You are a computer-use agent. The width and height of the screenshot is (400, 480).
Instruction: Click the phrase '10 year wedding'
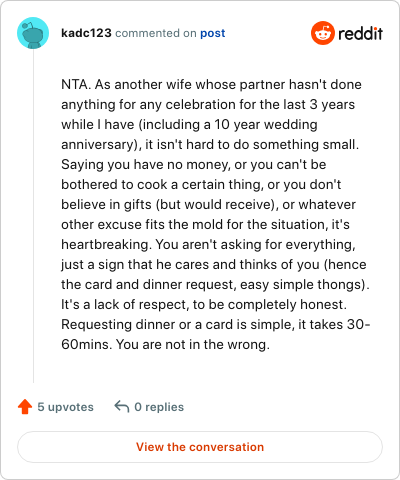(266, 125)
